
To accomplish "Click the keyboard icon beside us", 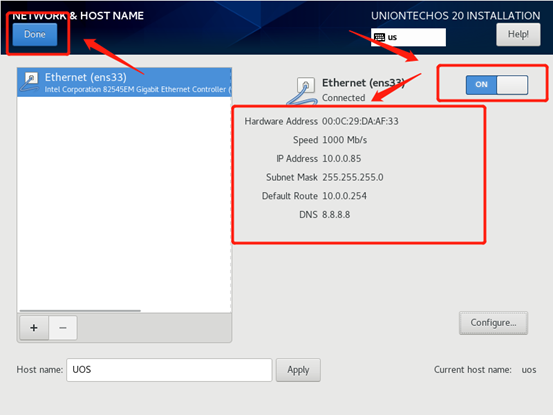I will click(x=379, y=37).
